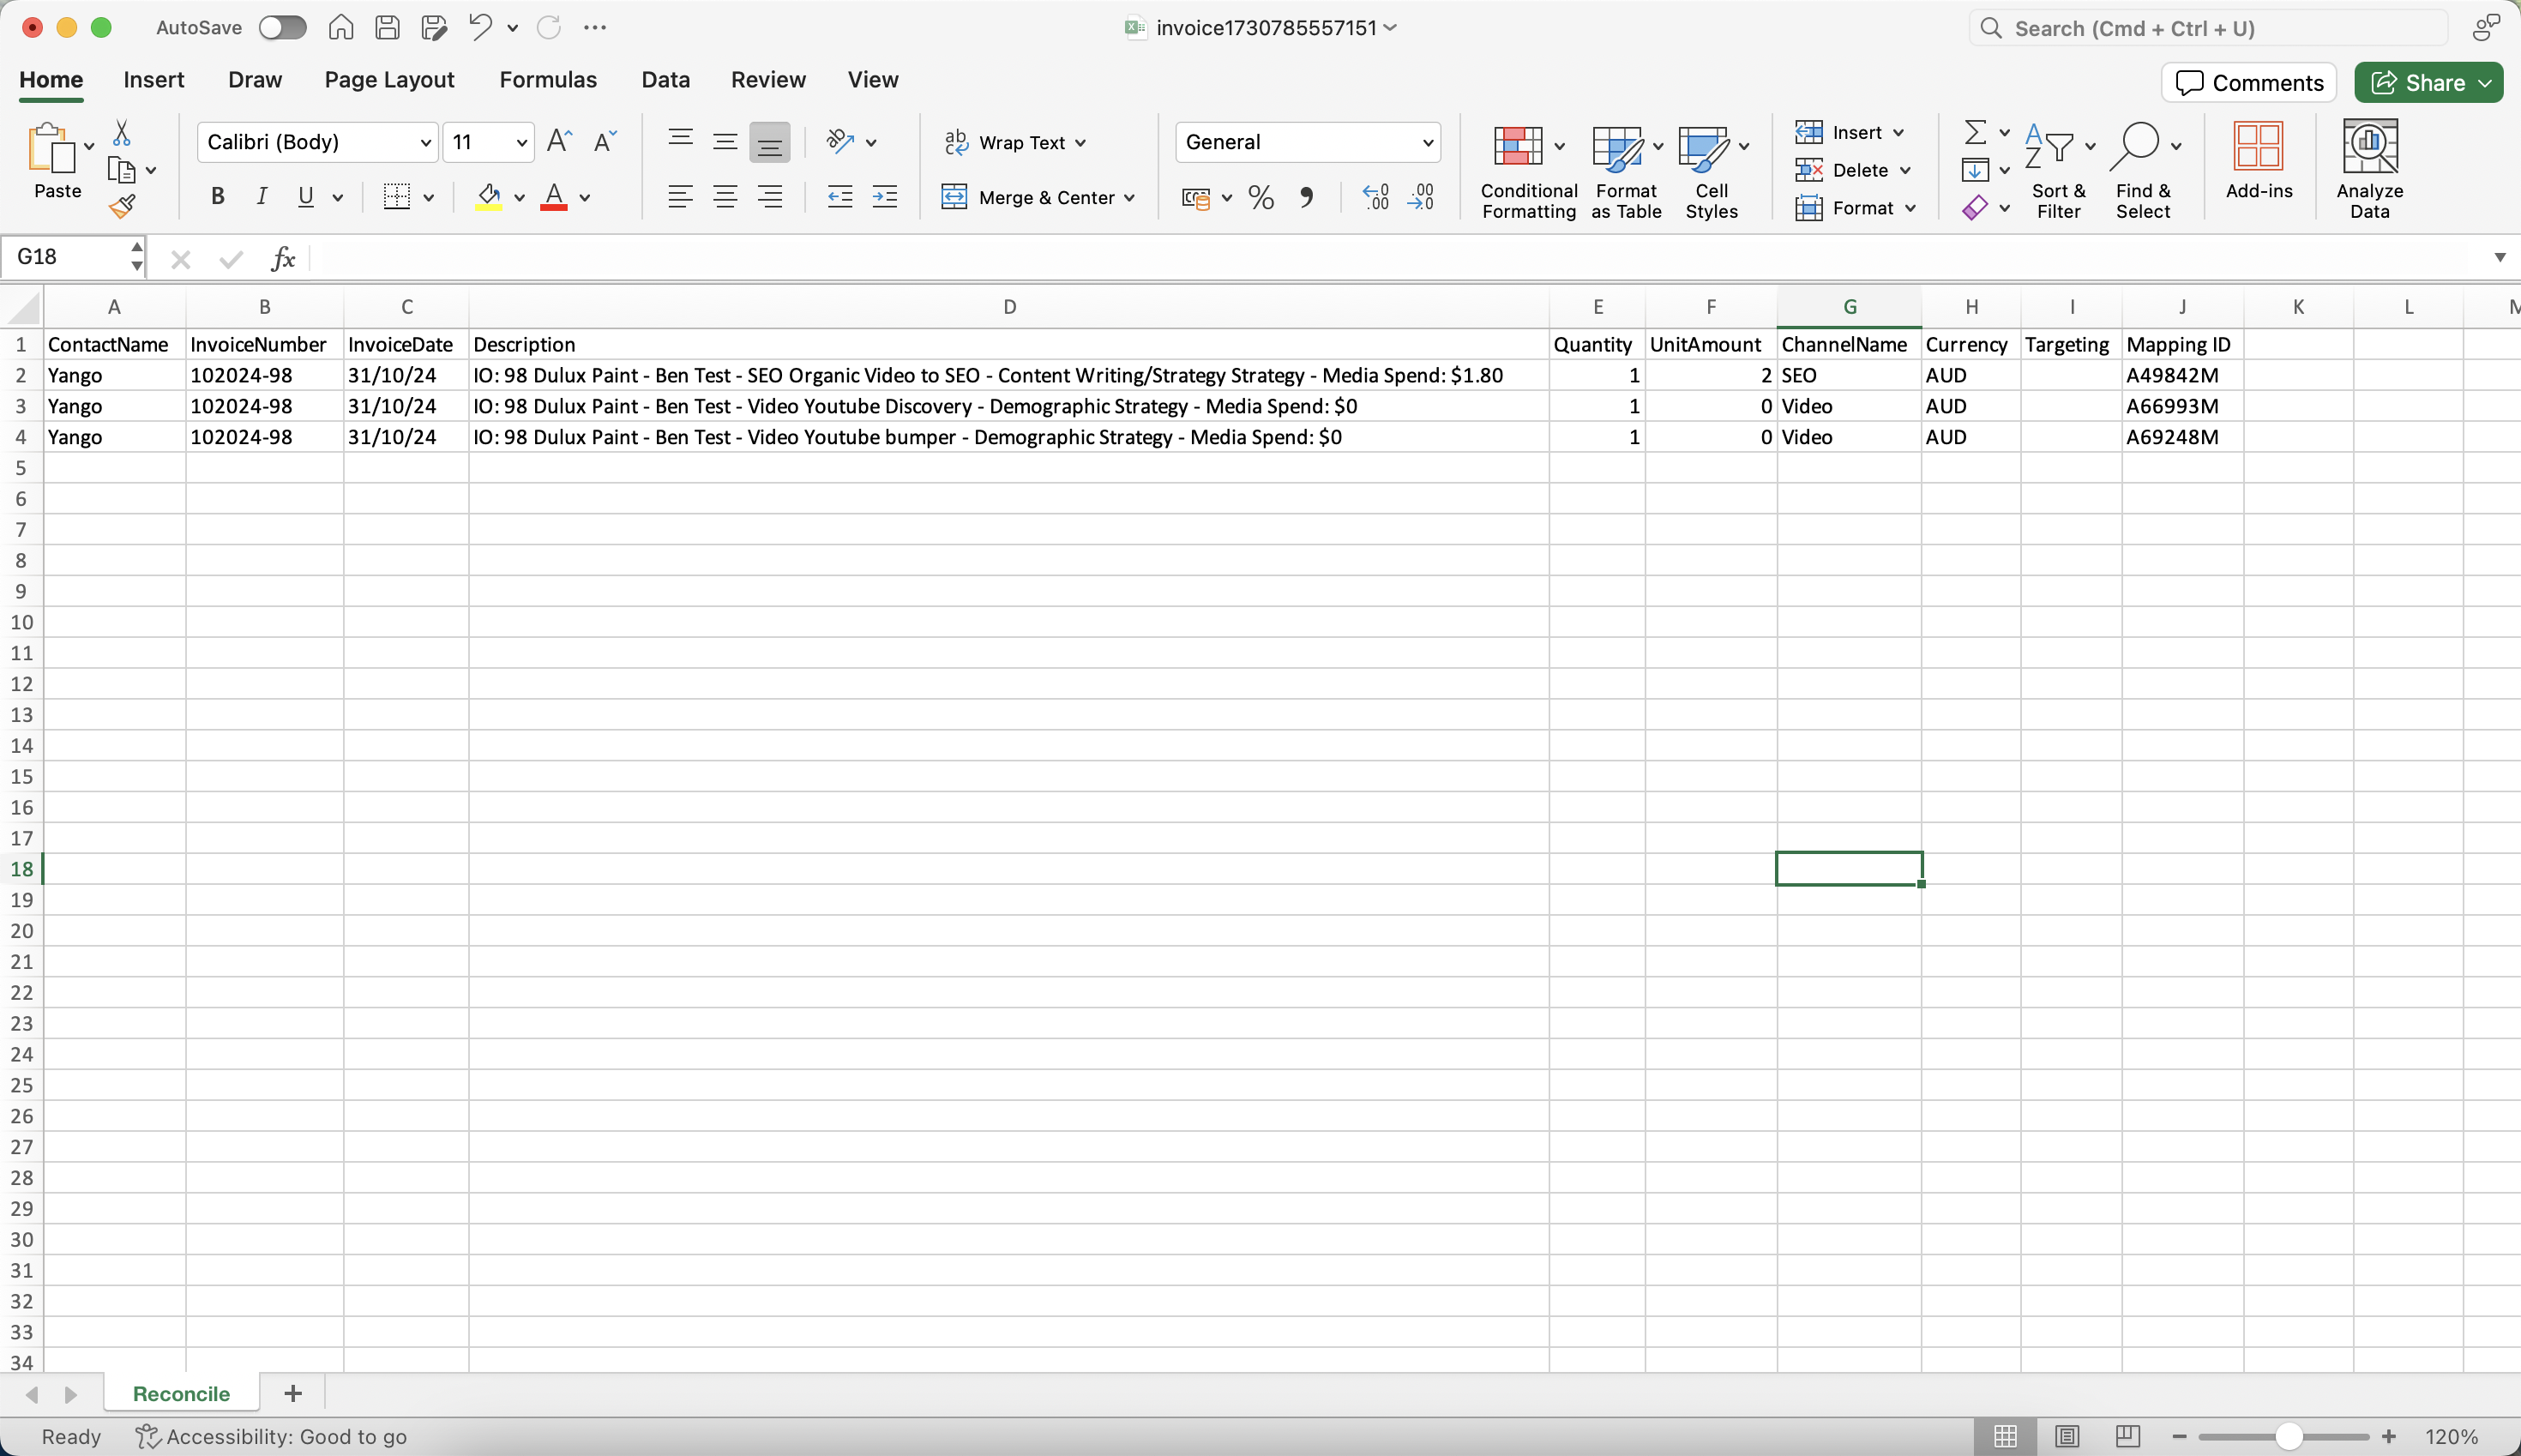This screenshot has width=2521, height=1456.
Task: Click the Copy icon
Action: click(x=122, y=170)
